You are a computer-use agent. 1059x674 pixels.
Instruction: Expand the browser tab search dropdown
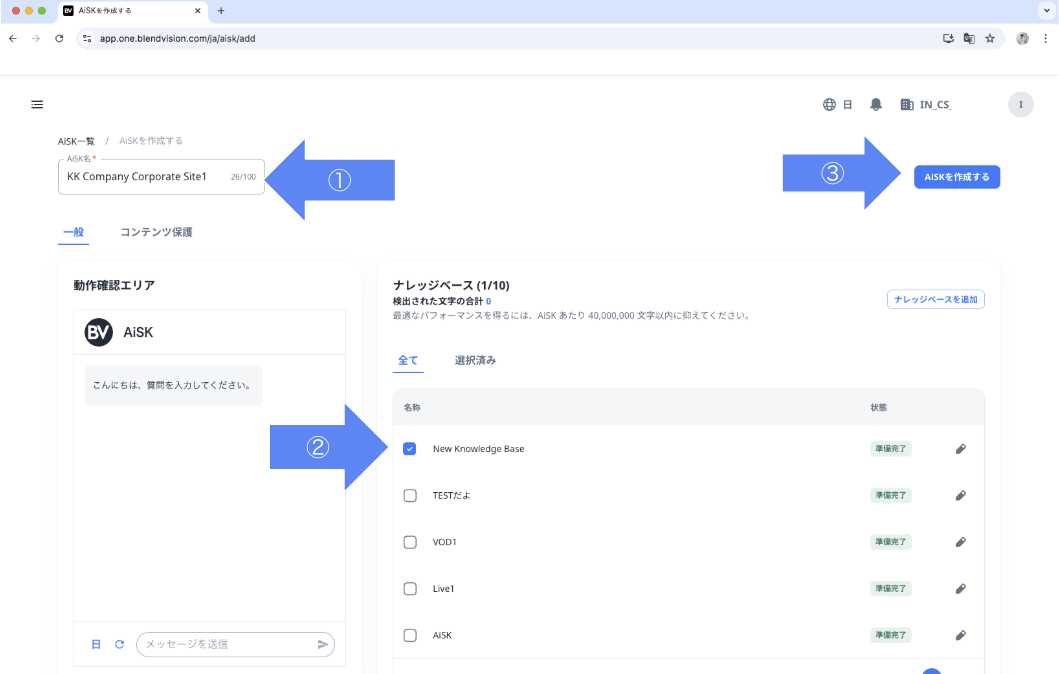(1047, 11)
